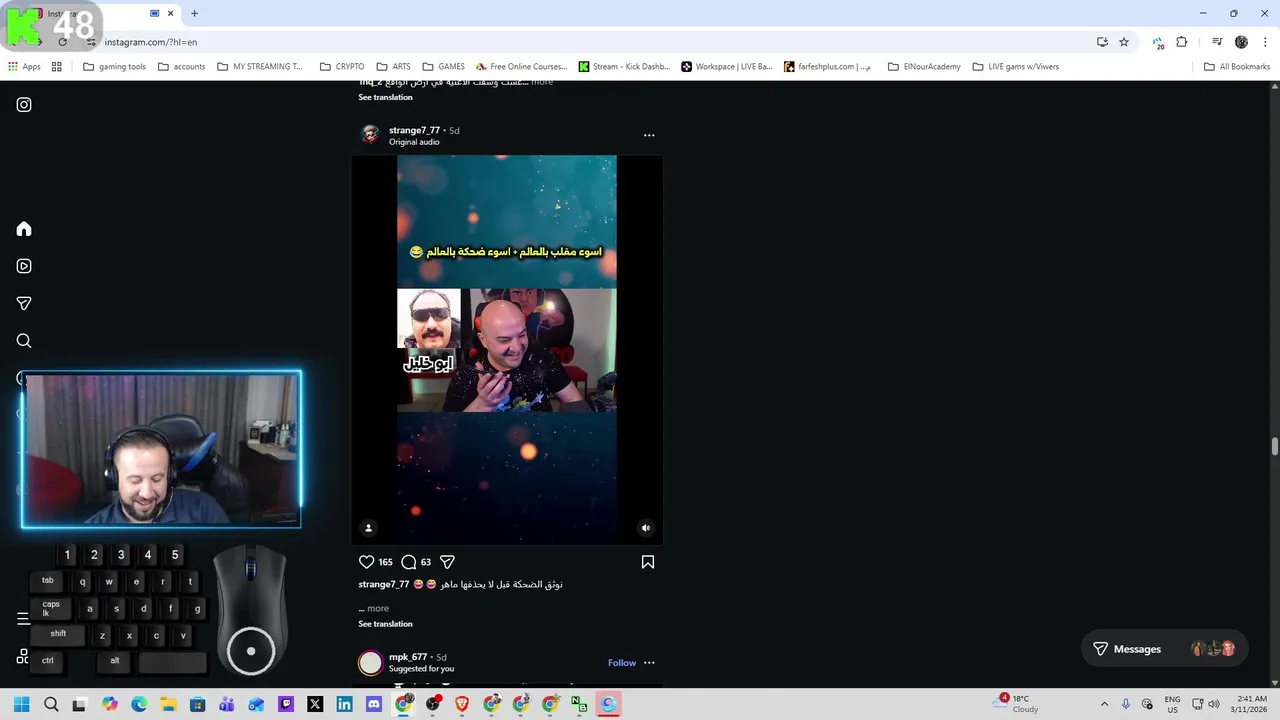Viewport: 1280px width, 720px height.
Task: Open the accounts bookmark folder
Action: pyautogui.click(x=181, y=67)
